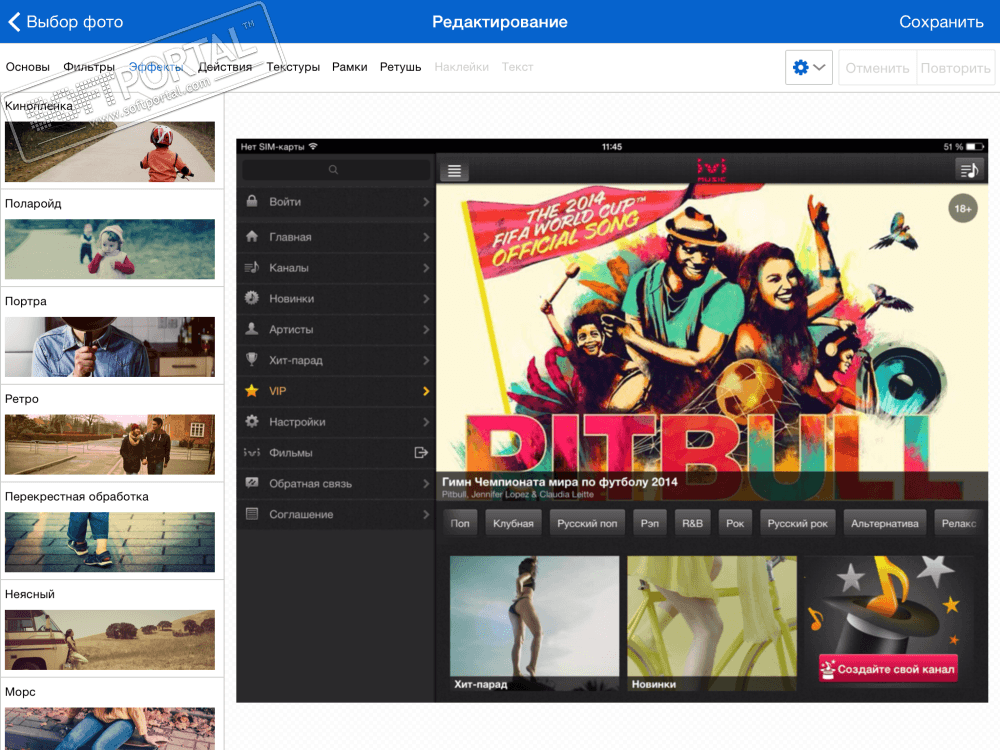Click the home icon beside Главная
The height and width of the screenshot is (750, 1000).
(x=252, y=236)
